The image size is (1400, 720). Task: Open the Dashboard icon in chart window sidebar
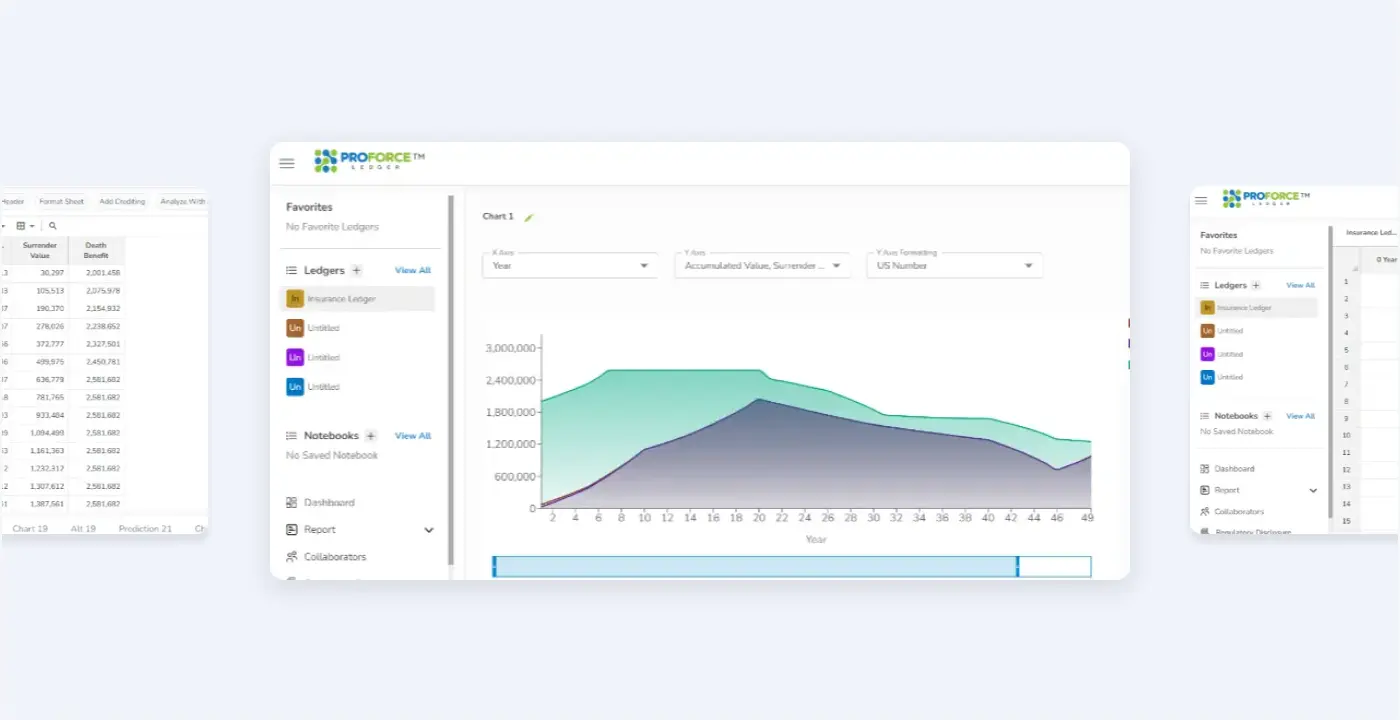tap(292, 503)
